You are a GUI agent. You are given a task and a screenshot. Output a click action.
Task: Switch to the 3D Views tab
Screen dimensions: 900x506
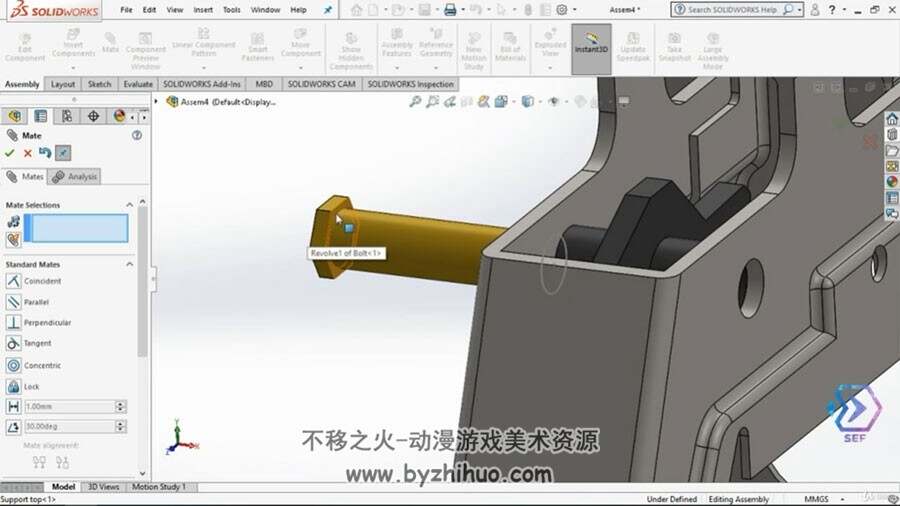[x=103, y=487]
